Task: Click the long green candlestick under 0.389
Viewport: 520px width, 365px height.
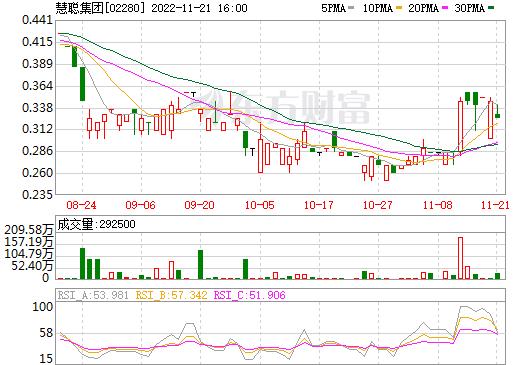Action: pyautogui.click(x=82, y=84)
